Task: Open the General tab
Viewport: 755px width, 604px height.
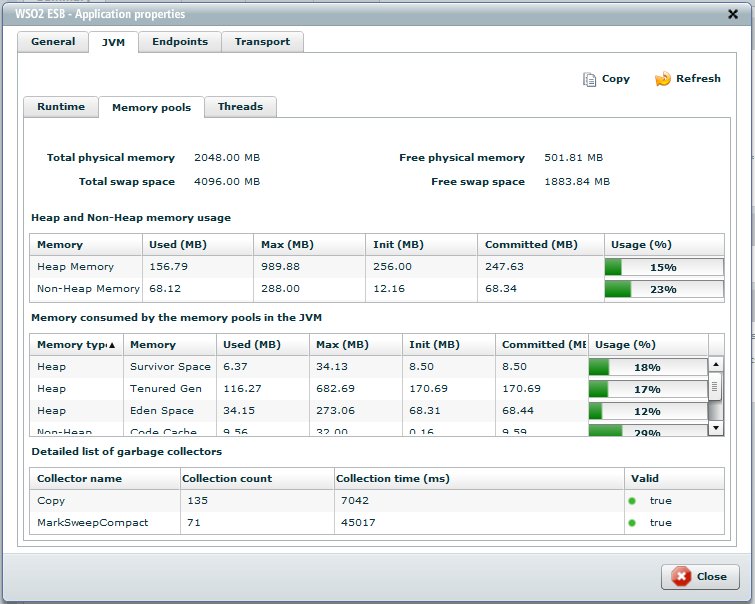Action: coord(53,42)
